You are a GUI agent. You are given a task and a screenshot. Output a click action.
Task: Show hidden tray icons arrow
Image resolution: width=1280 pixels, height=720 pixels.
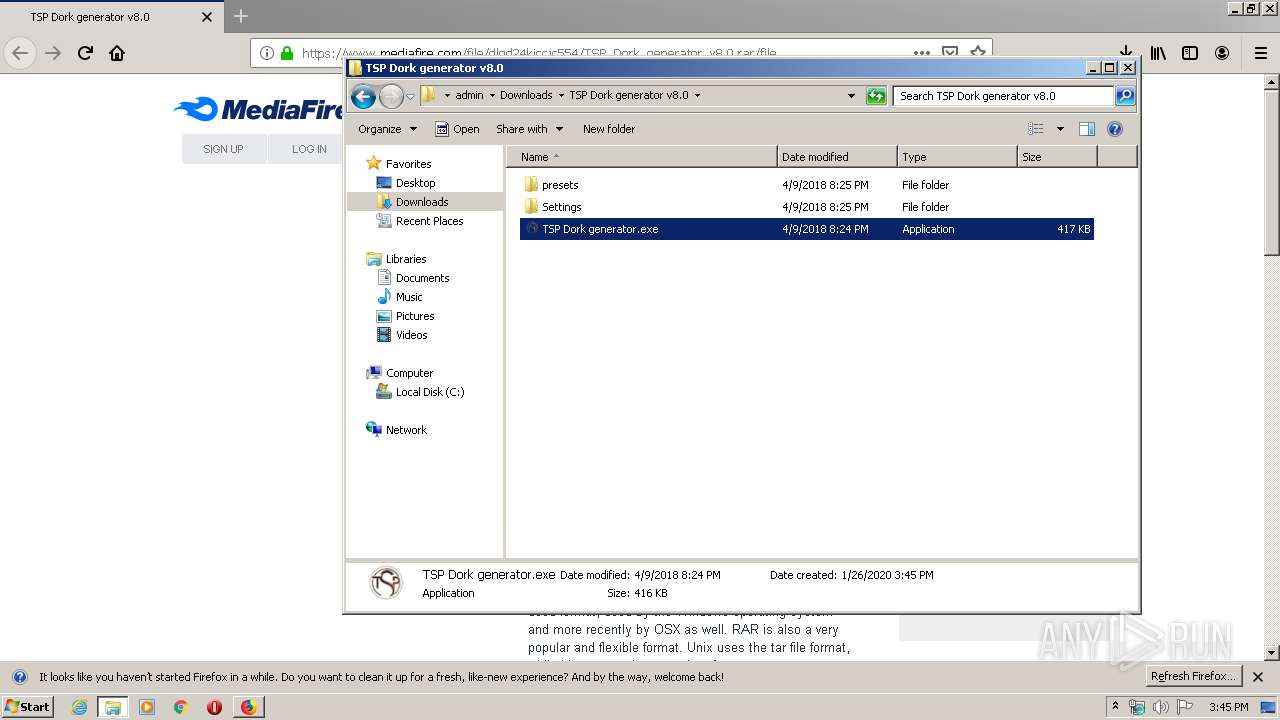click(1116, 707)
